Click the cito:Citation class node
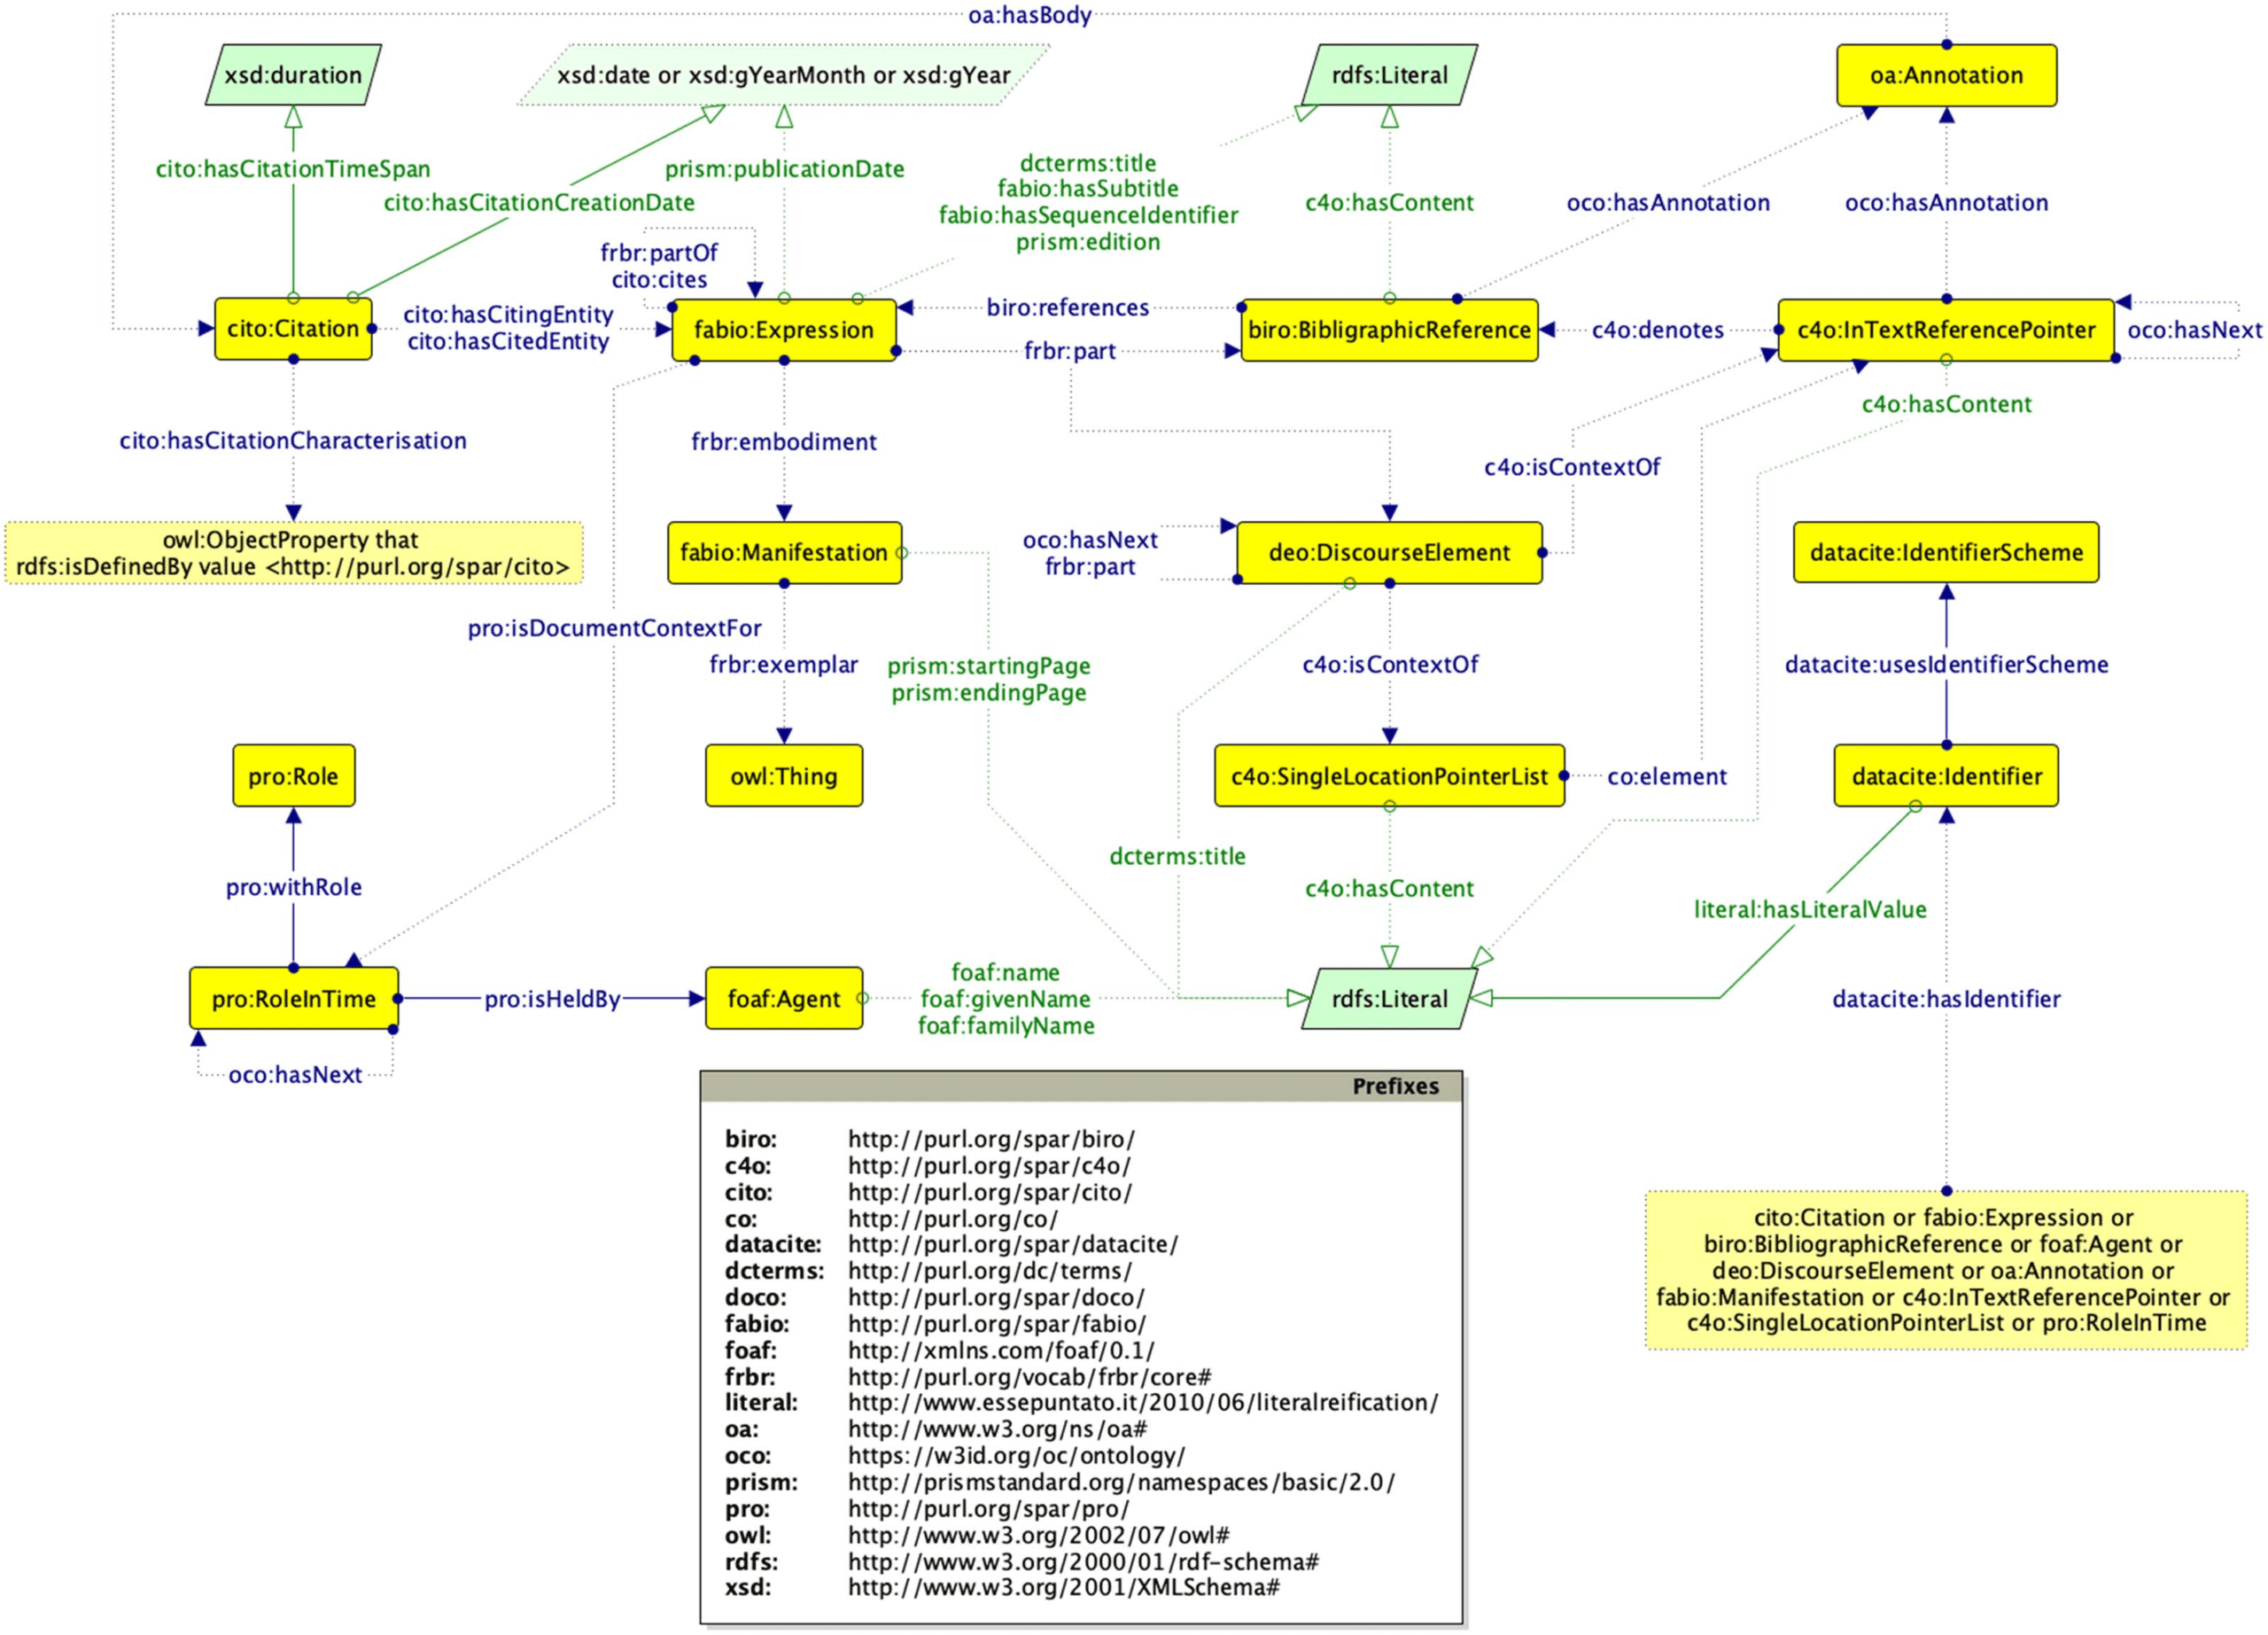This screenshot has height=1635, width=2268. point(293,329)
